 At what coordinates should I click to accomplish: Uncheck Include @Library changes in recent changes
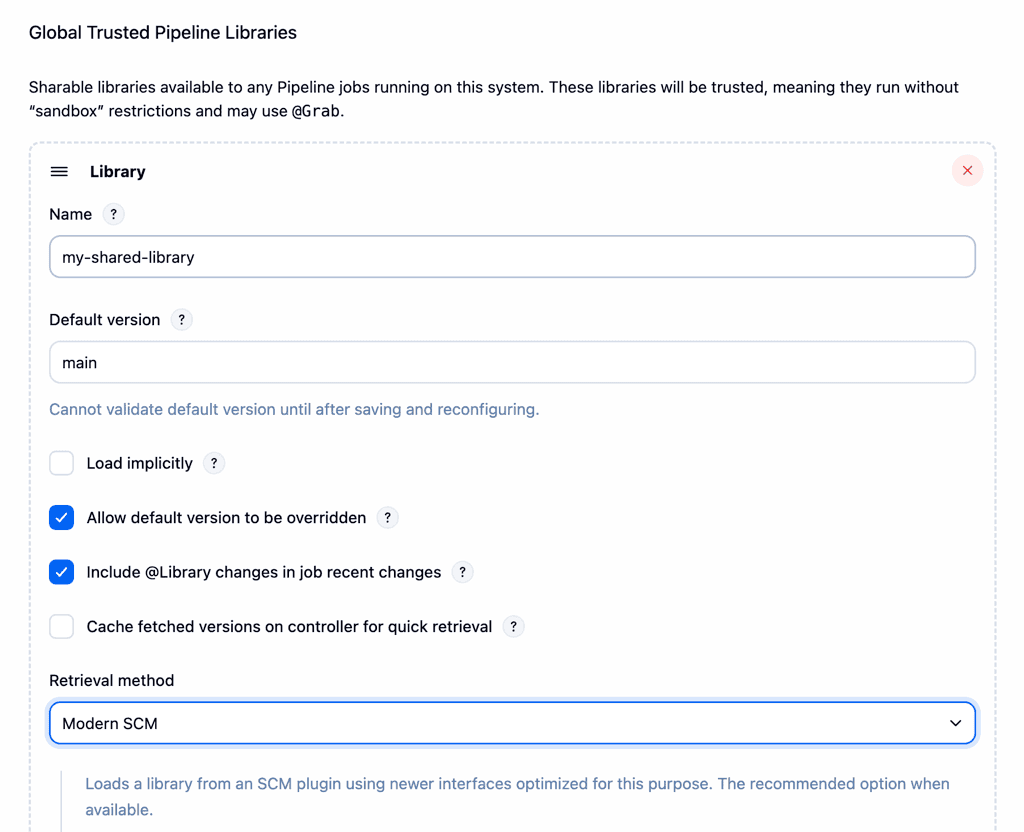click(x=61, y=572)
